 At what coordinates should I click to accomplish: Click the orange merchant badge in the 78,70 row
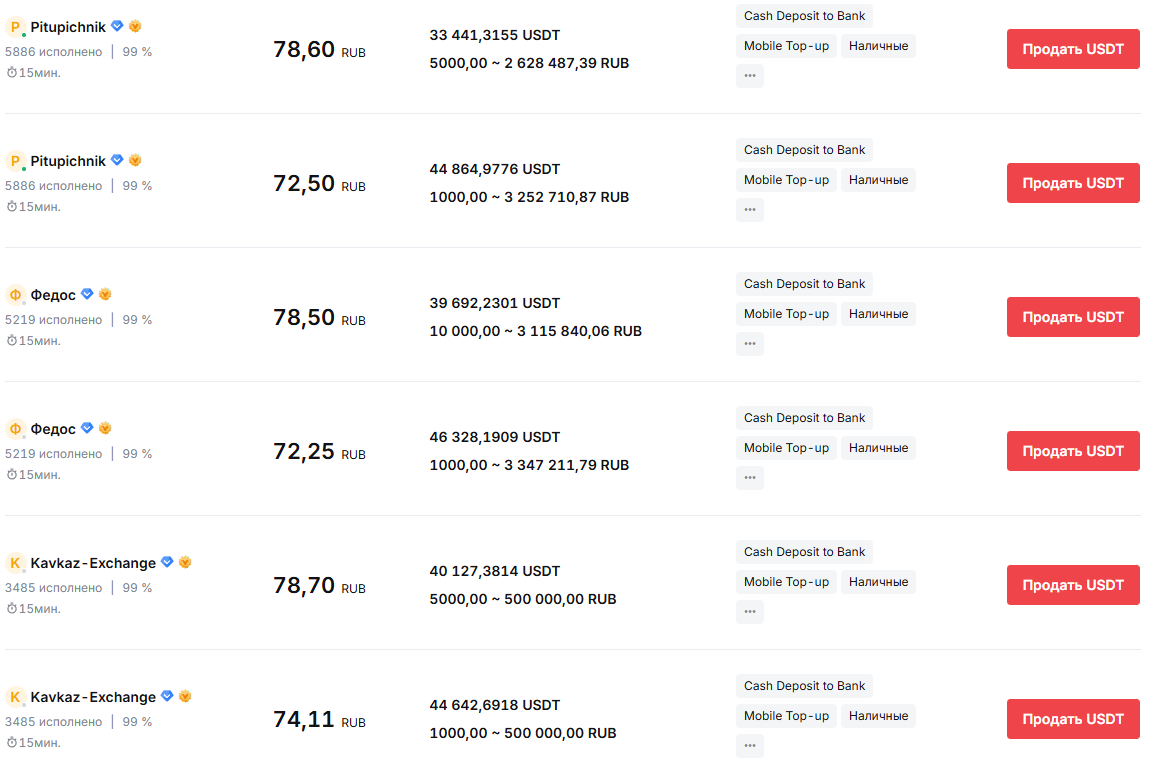coord(185,562)
